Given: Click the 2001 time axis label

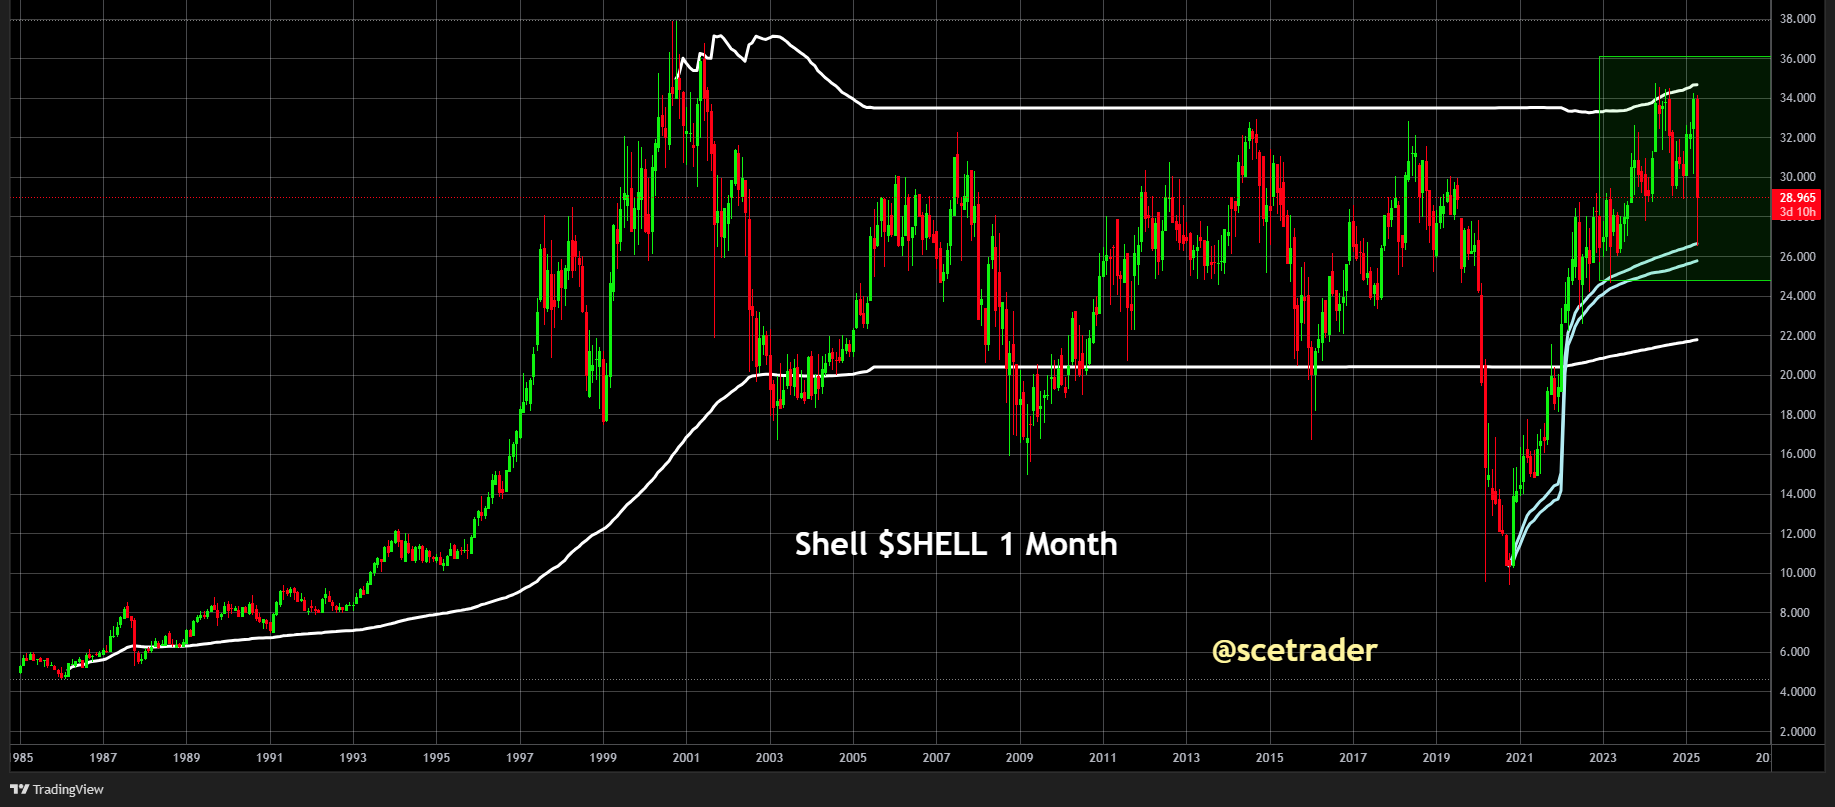Looking at the screenshot, I should coord(686,758).
